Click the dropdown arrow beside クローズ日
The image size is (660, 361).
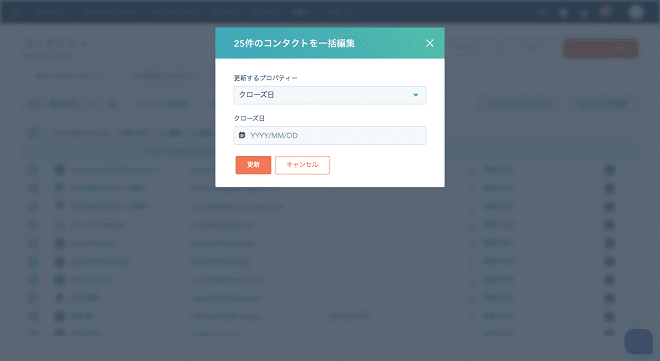point(415,95)
